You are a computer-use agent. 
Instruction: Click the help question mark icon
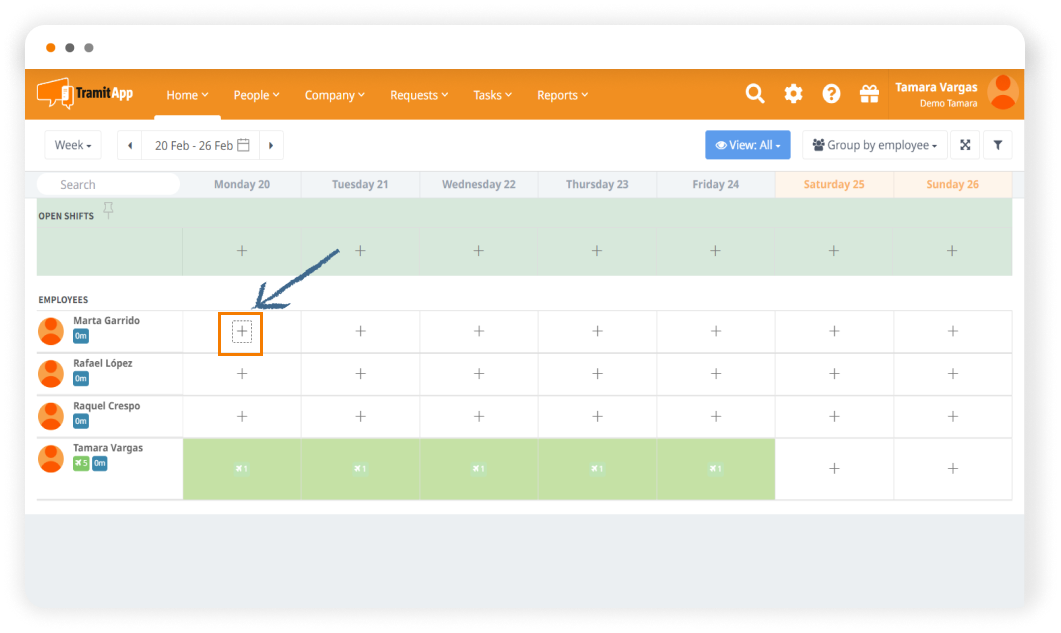click(831, 94)
